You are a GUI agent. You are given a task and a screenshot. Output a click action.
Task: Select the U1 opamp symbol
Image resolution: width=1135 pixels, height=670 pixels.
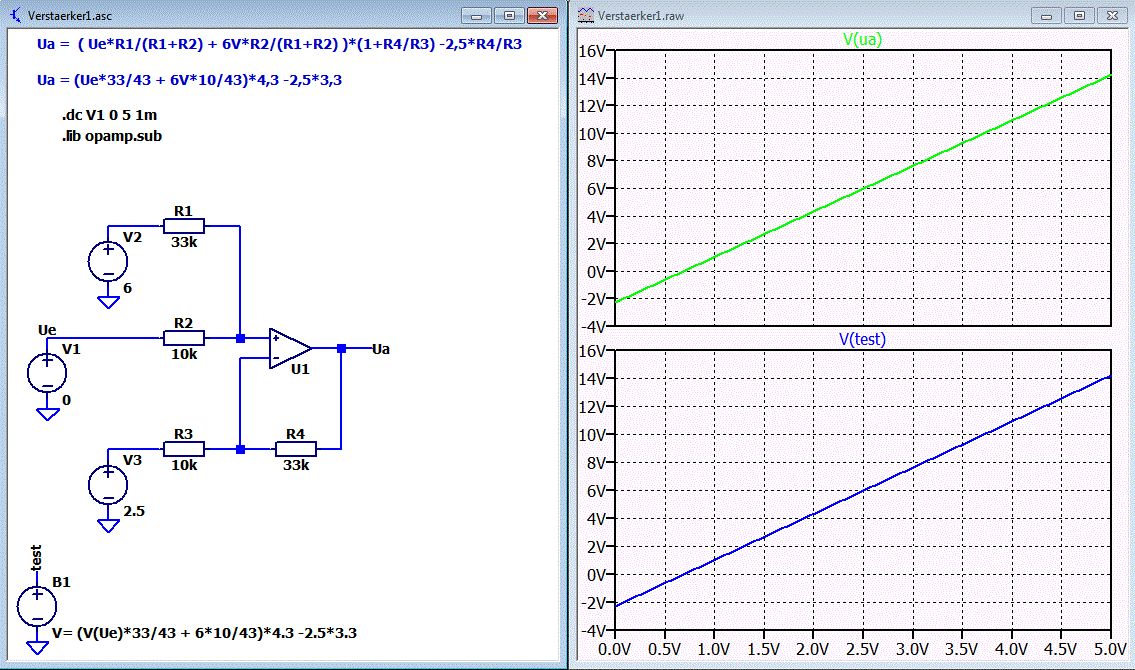(x=290, y=349)
